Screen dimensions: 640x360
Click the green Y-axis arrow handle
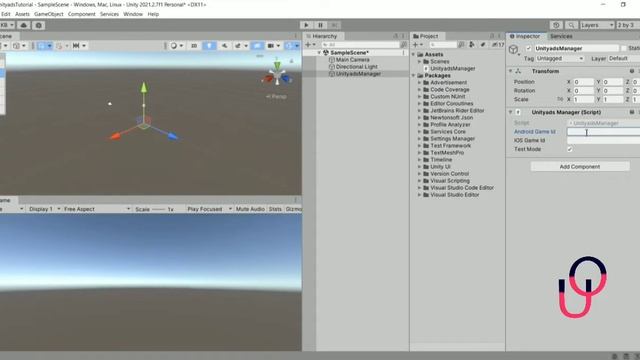144,88
